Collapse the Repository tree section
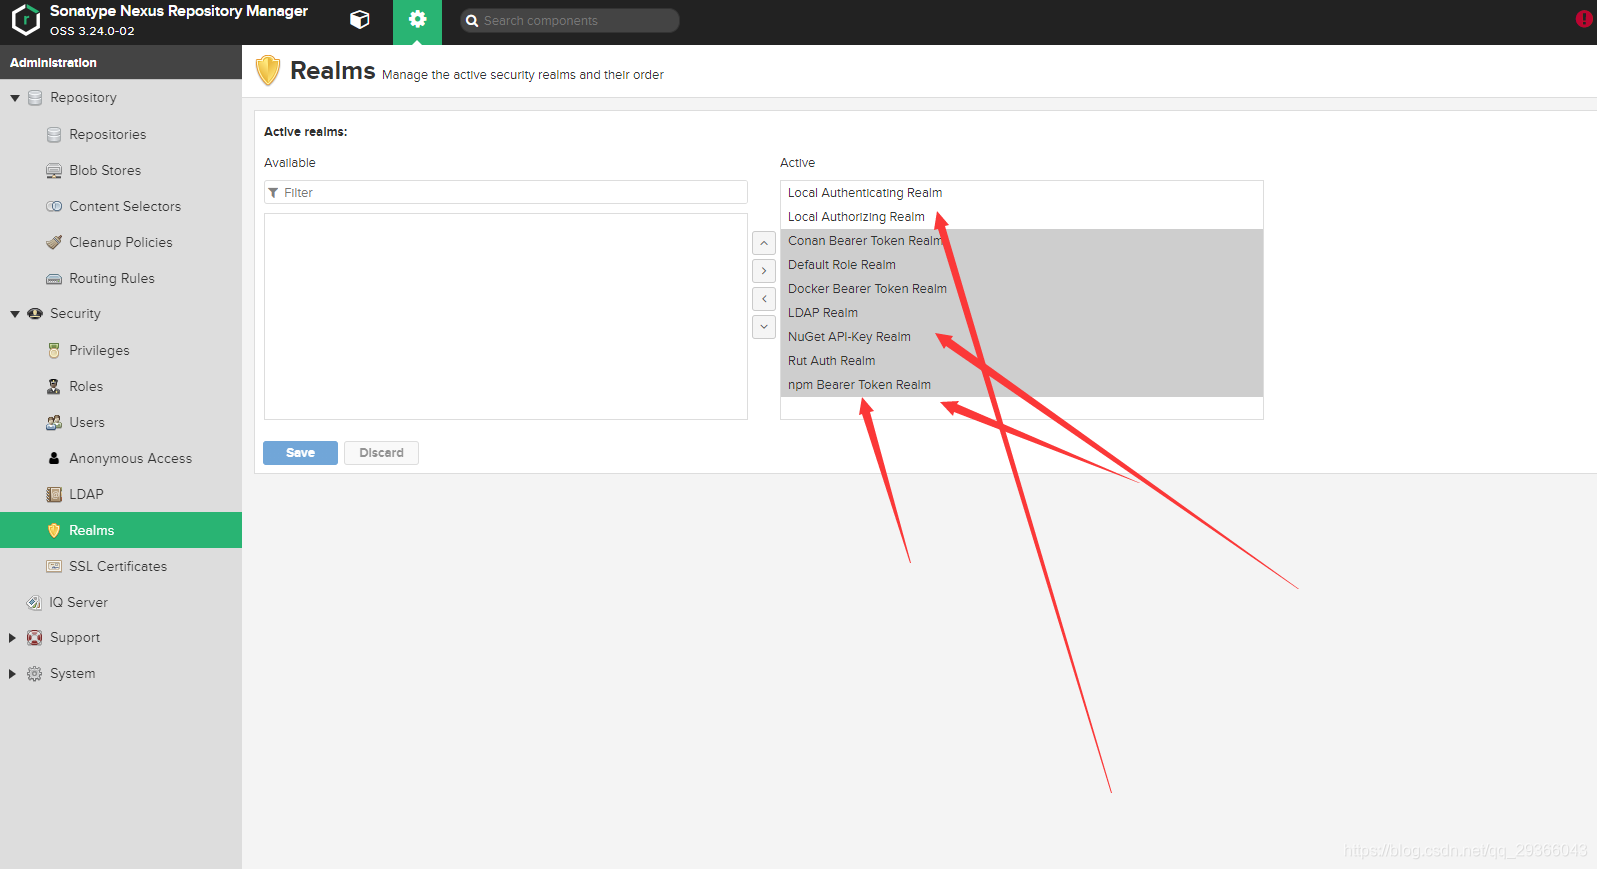 15,98
